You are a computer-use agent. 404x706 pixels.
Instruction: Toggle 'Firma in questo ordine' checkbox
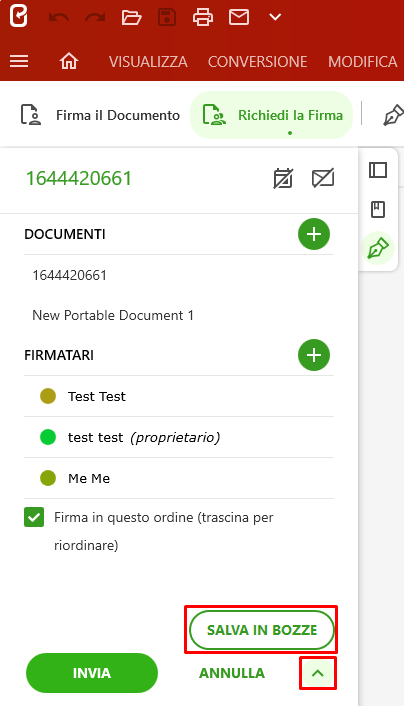pyautogui.click(x=34, y=517)
